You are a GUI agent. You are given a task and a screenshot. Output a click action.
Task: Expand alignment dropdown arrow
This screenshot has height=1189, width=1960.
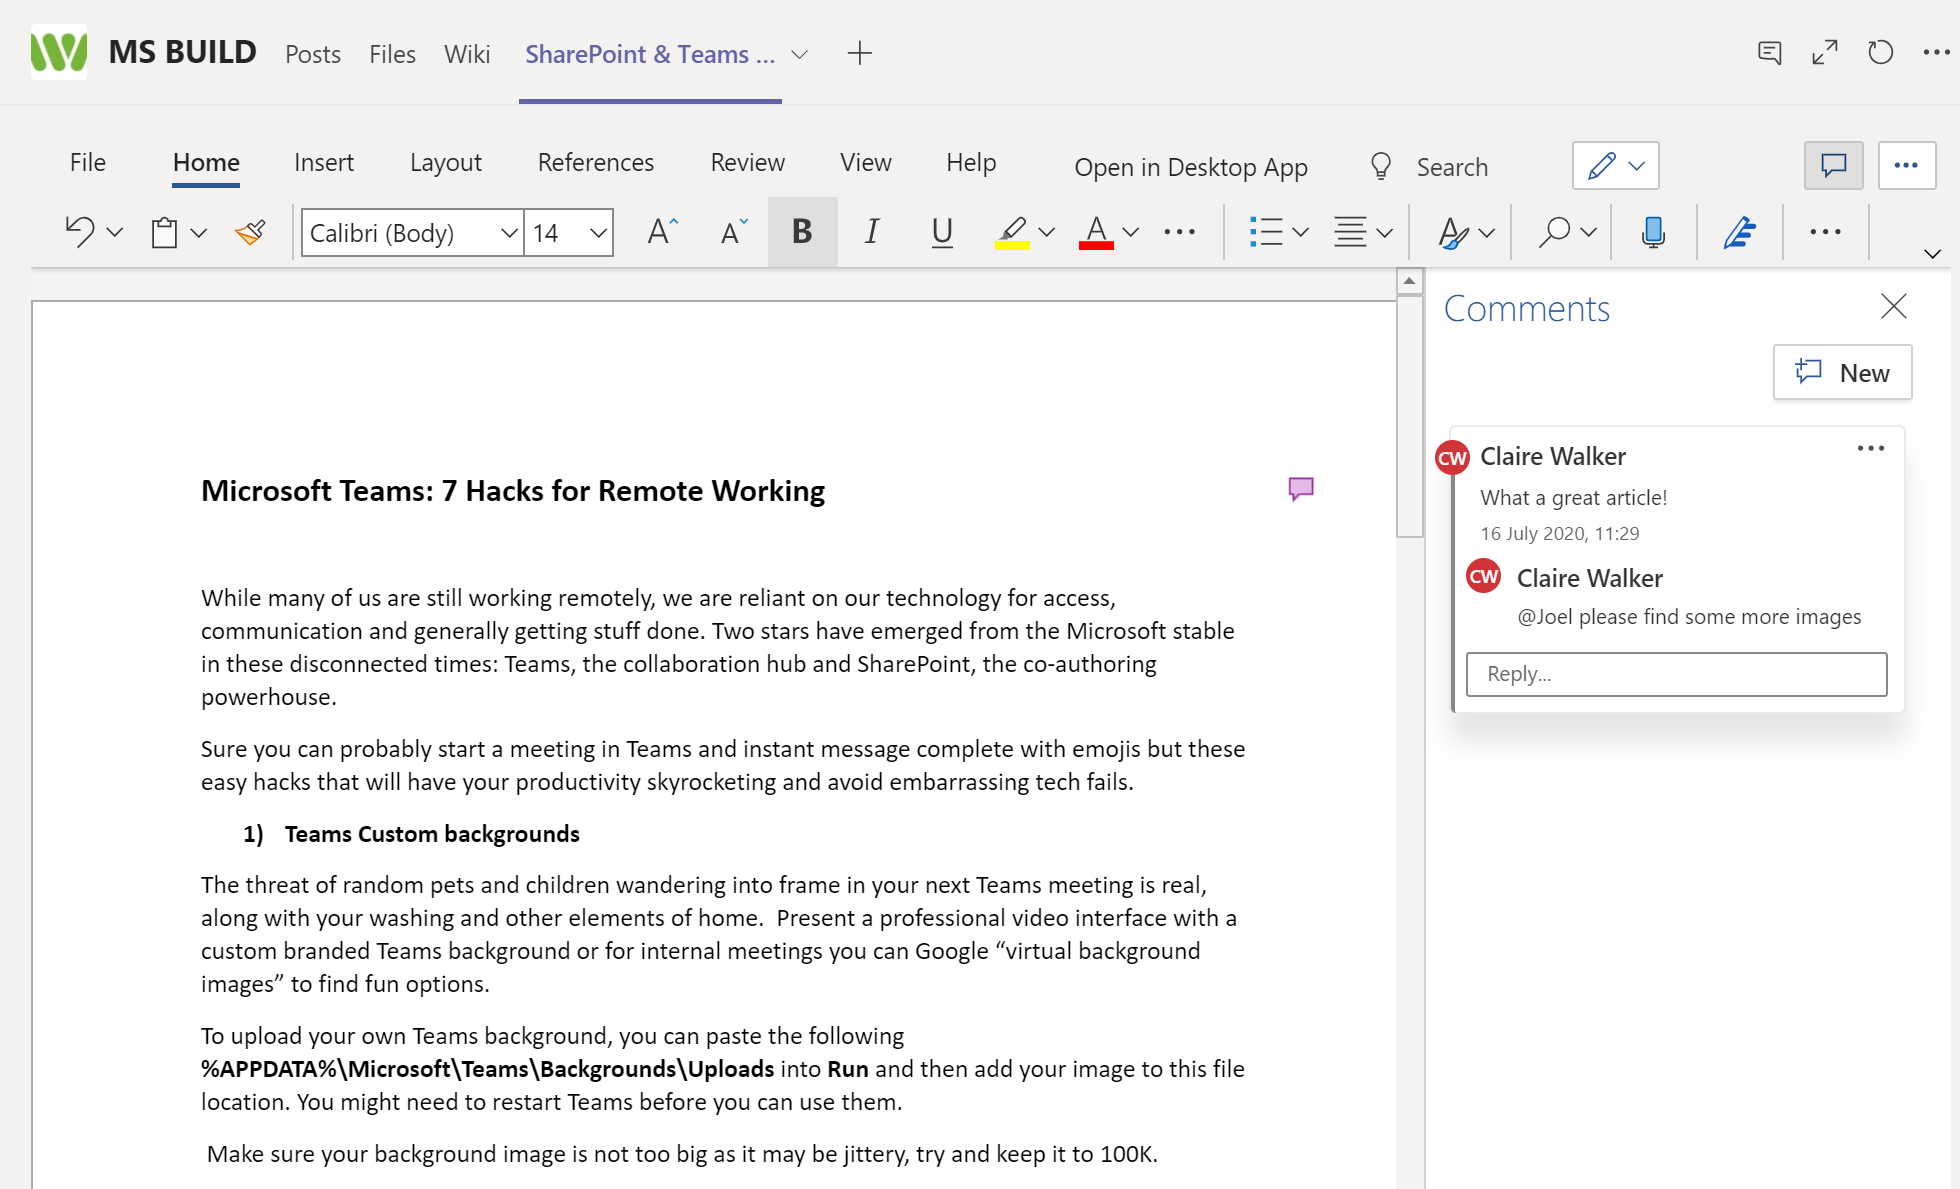tap(1384, 232)
